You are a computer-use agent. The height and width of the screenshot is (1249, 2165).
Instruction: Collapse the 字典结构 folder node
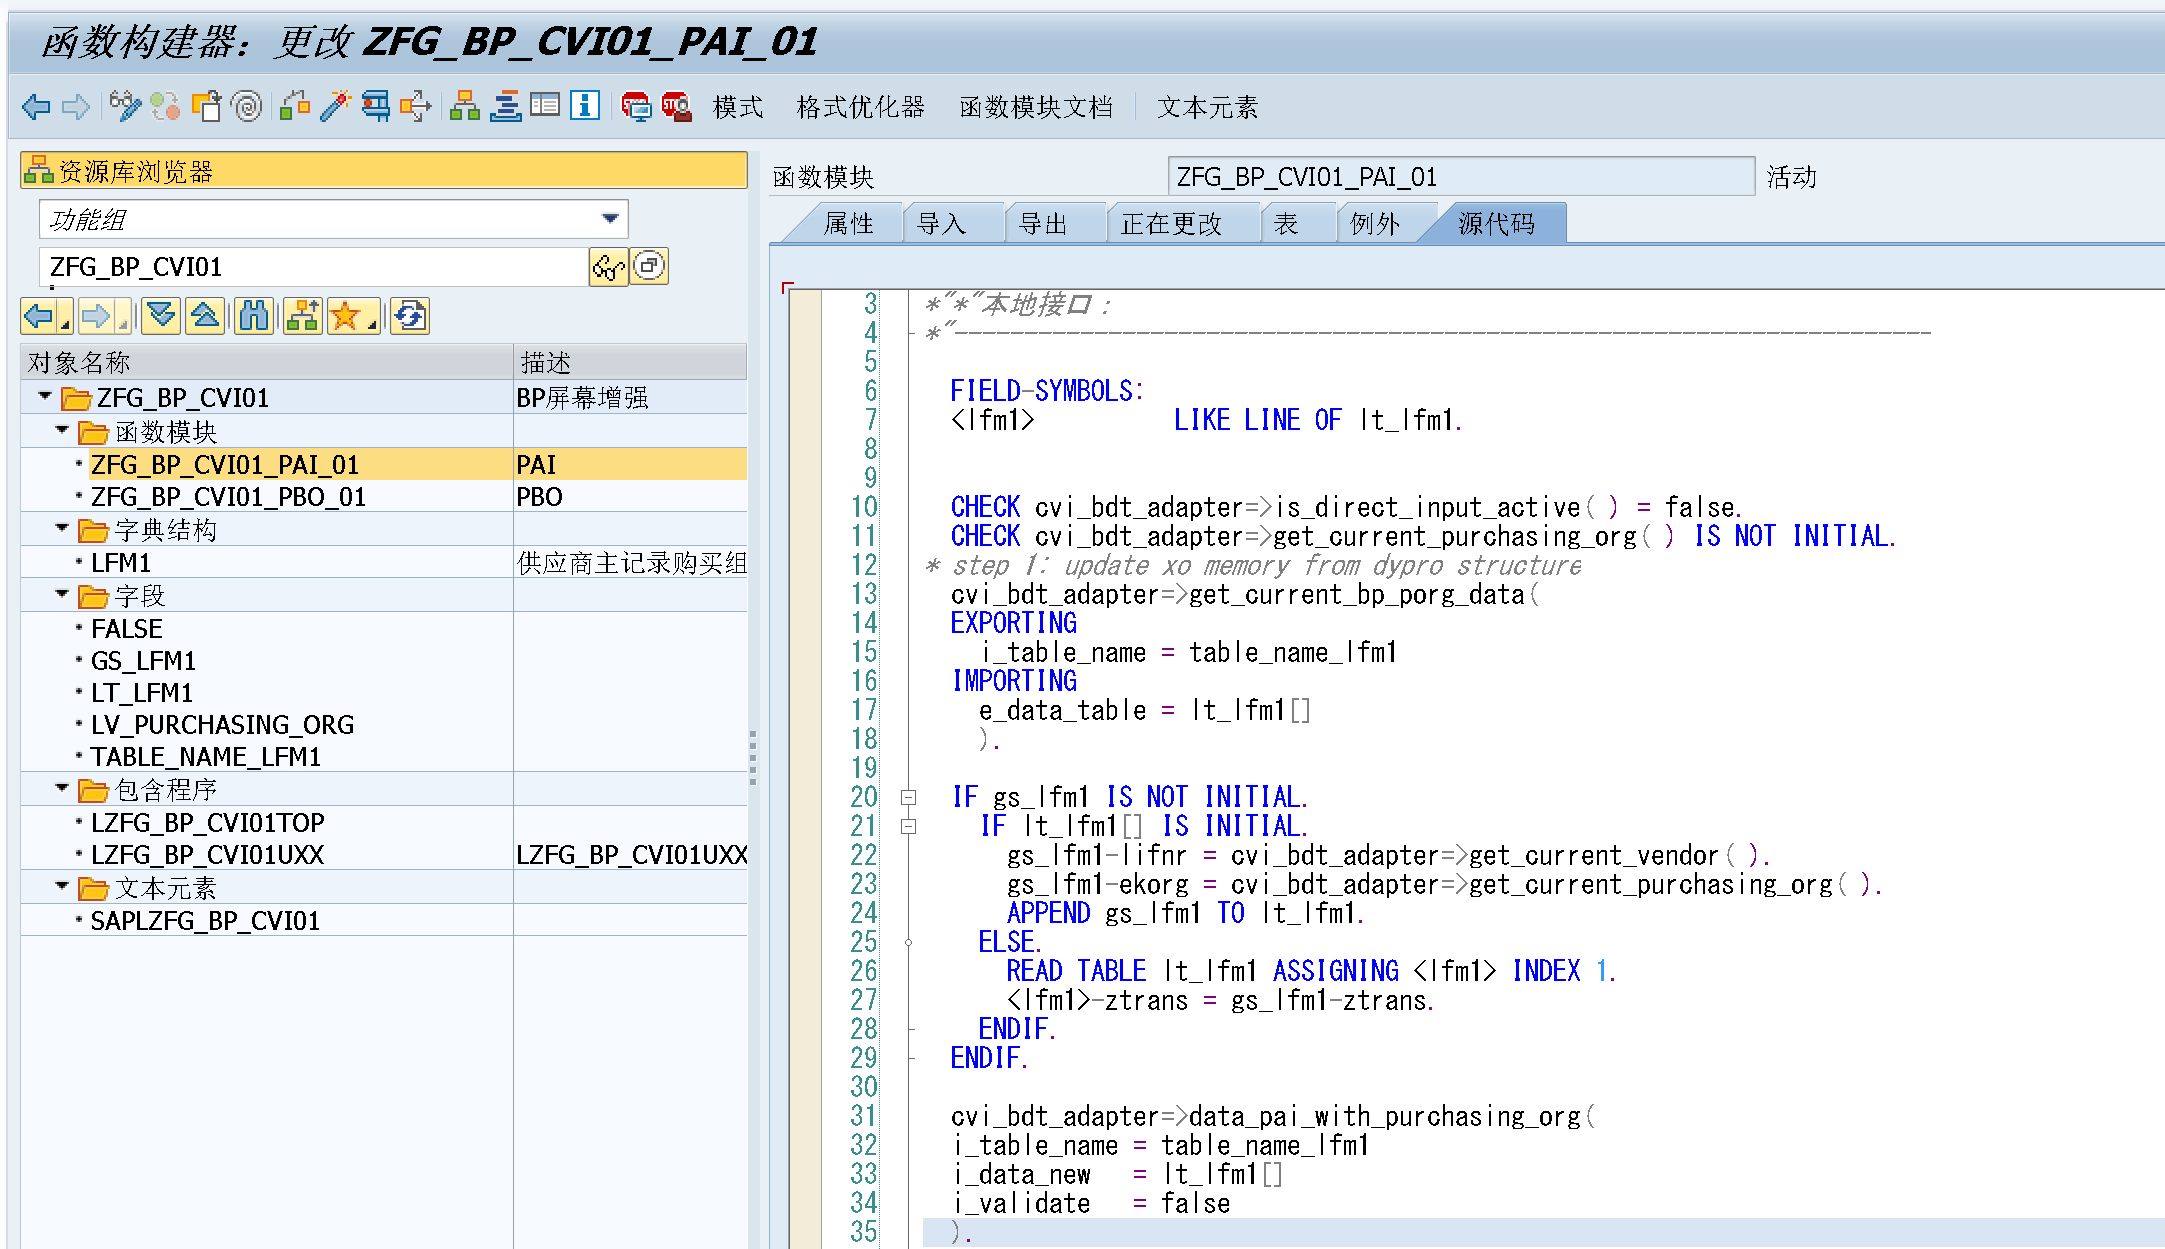62,528
